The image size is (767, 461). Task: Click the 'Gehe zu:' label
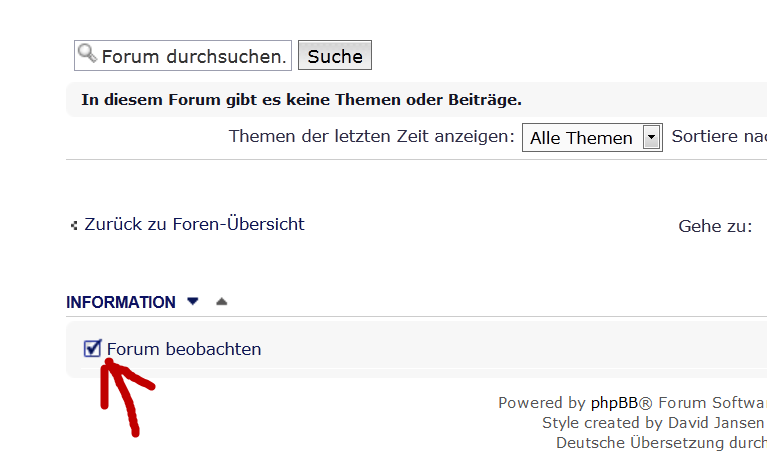click(x=715, y=226)
